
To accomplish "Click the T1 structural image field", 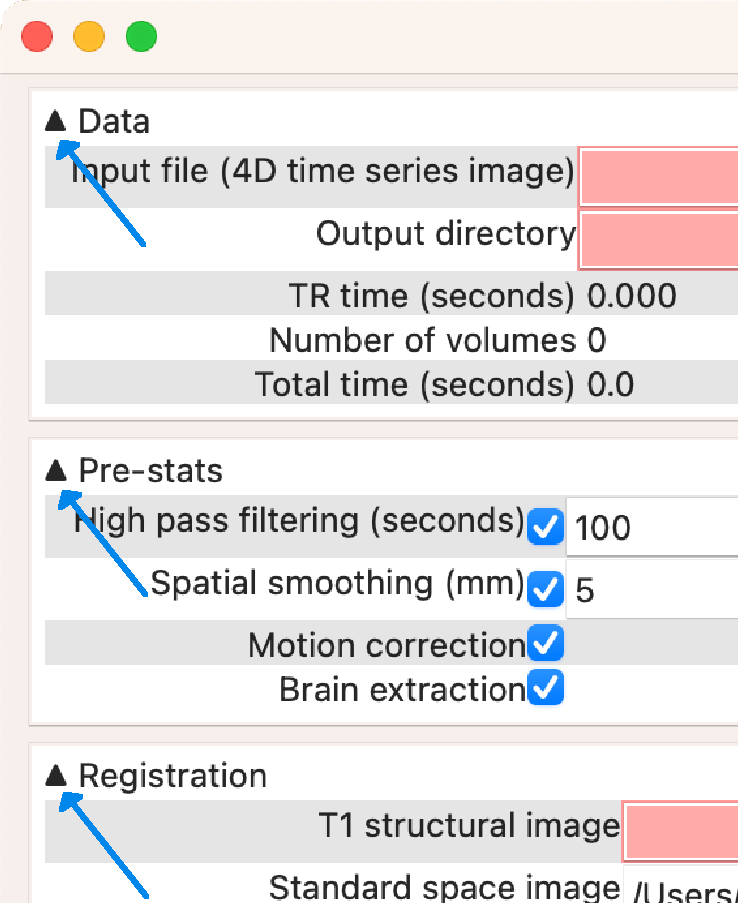I will (680, 830).
